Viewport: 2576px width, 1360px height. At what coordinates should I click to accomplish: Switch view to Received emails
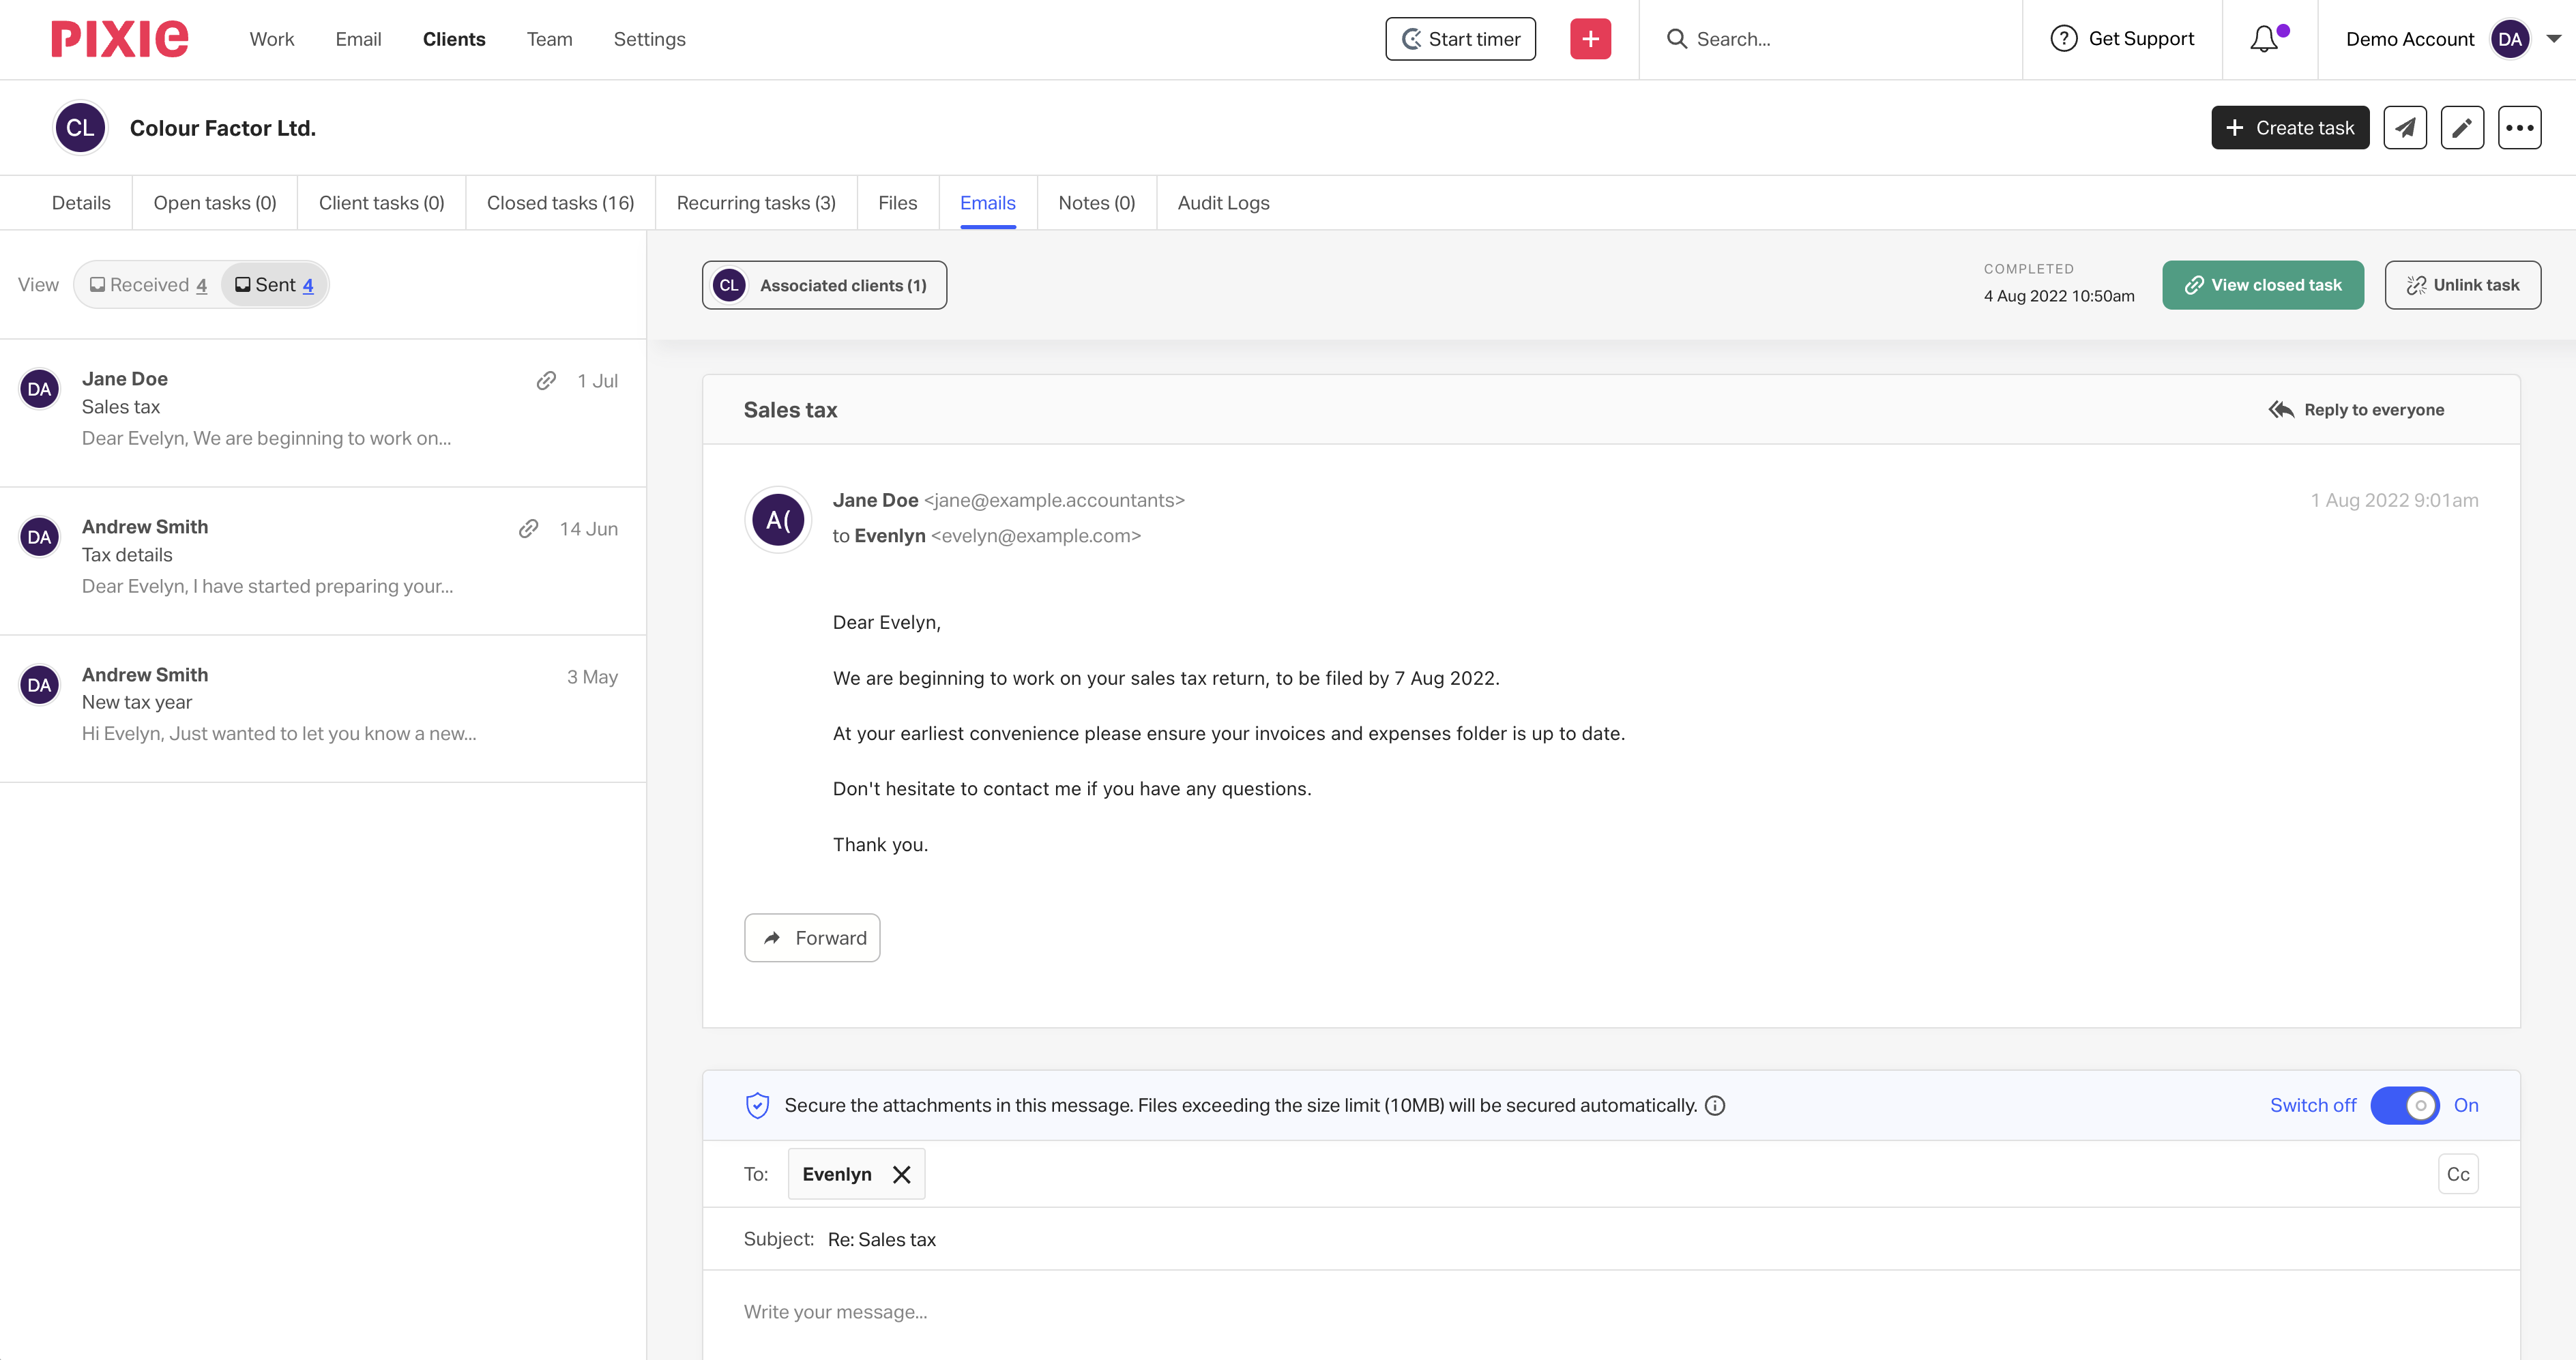pyautogui.click(x=149, y=285)
